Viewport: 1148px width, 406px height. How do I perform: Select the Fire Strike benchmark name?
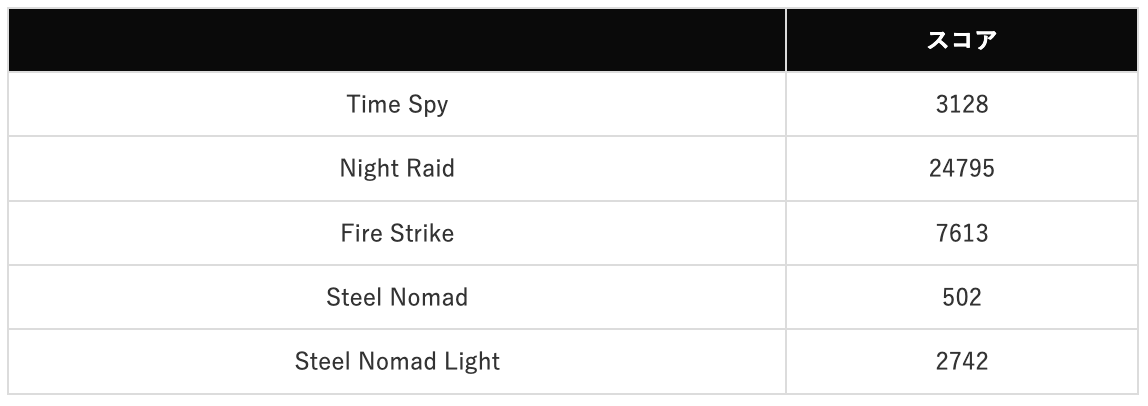click(397, 233)
